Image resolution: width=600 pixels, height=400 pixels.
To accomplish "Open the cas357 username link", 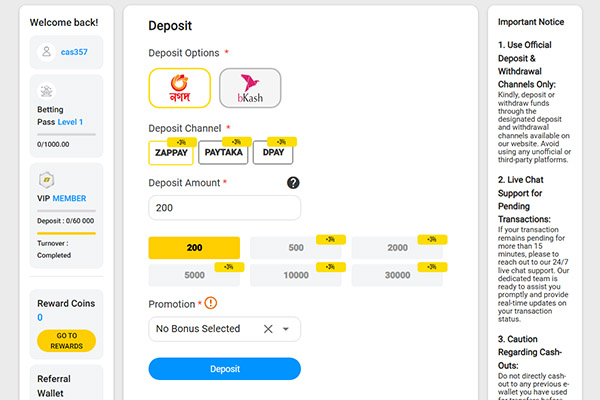I will (75, 52).
